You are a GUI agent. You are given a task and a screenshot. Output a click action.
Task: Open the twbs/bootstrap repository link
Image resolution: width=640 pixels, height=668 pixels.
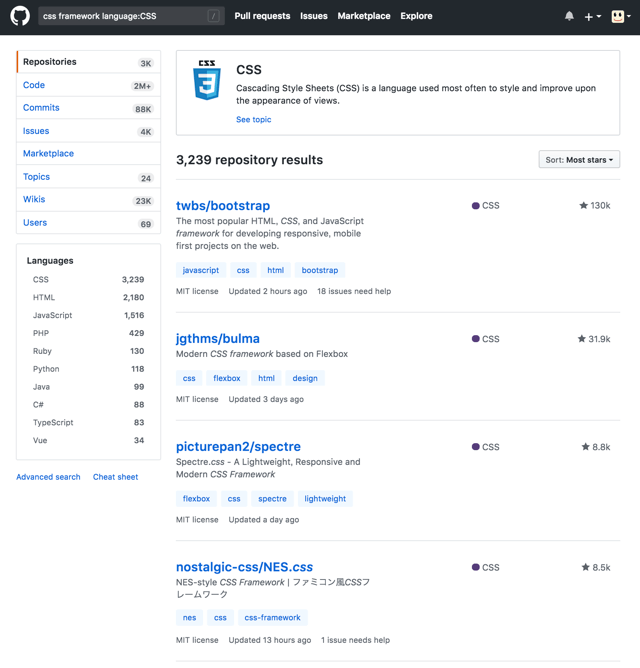(223, 206)
